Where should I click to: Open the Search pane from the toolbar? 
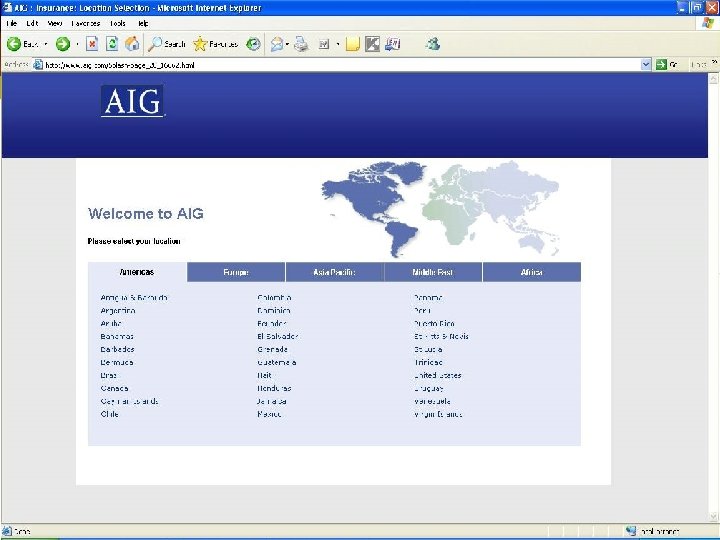[167, 44]
